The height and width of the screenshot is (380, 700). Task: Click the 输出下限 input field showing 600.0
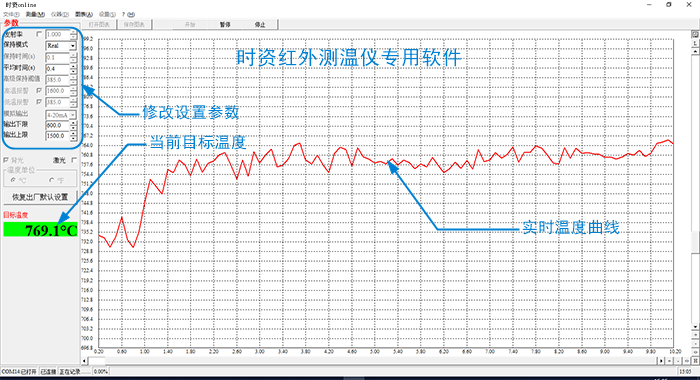pos(58,125)
